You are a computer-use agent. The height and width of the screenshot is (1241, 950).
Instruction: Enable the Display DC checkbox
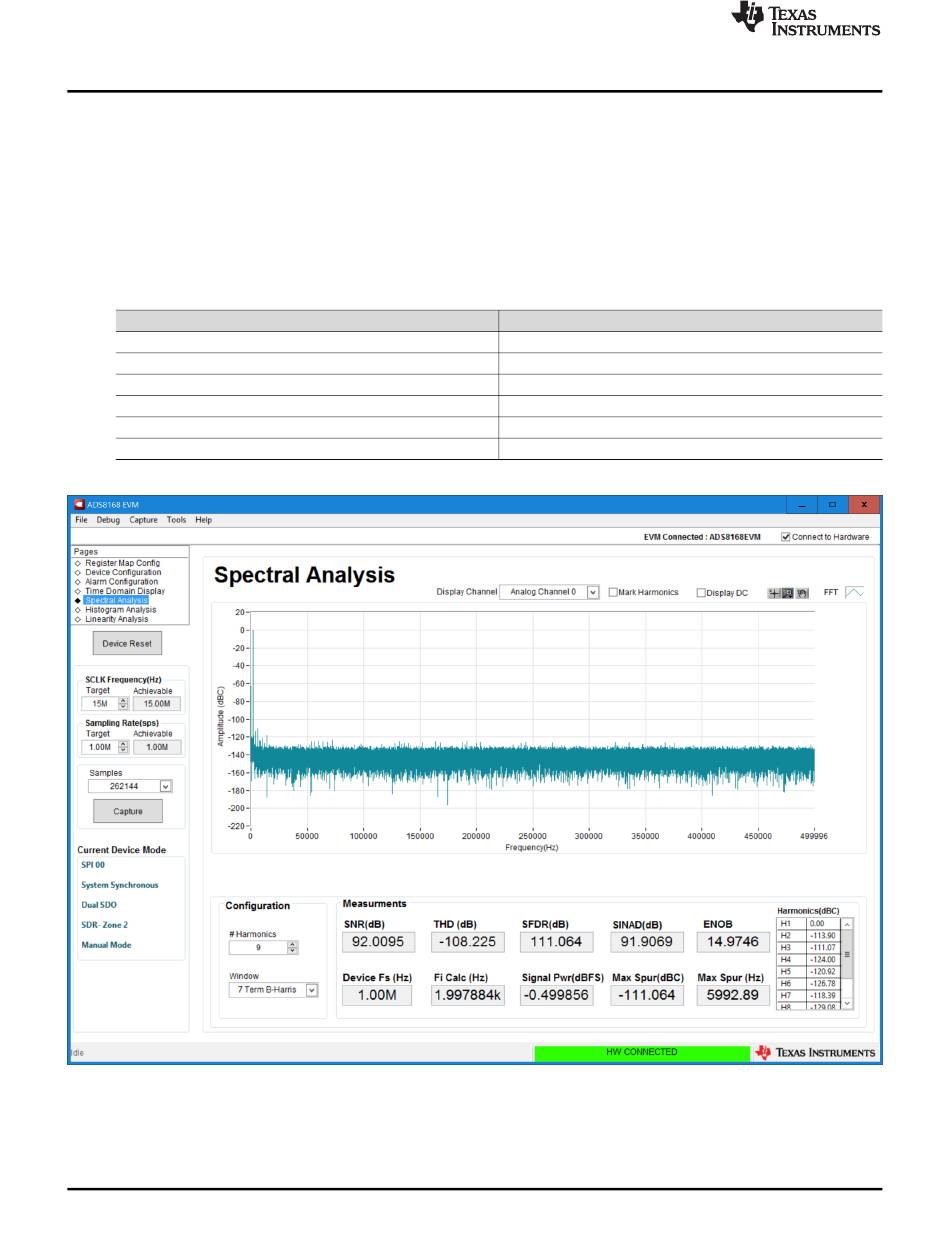click(x=701, y=593)
